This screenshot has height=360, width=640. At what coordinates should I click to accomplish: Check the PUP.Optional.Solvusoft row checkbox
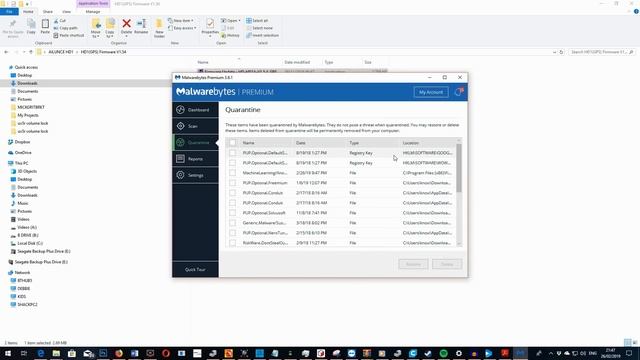coord(232,213)
